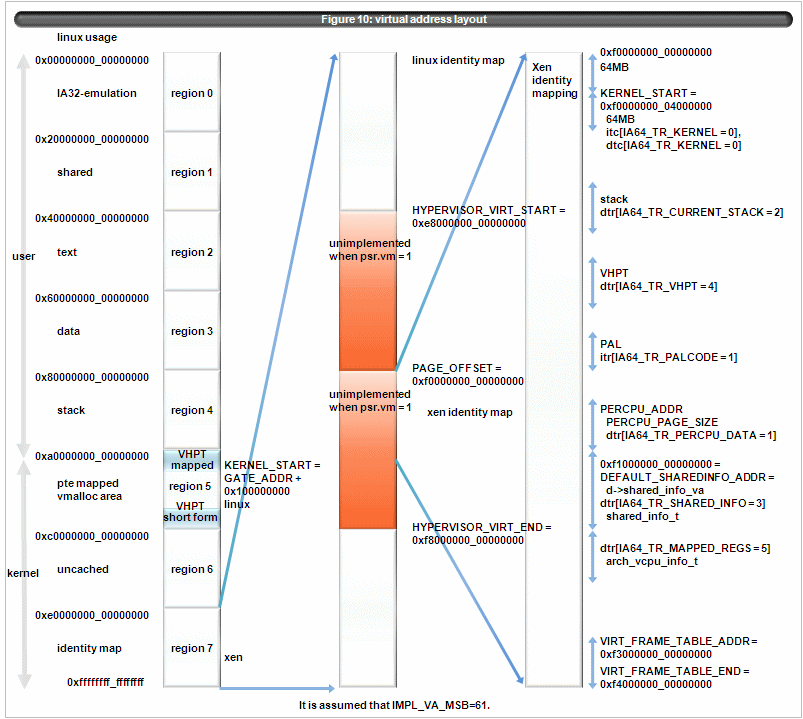Click the address "0x20000000_00000000"
The height and width of the screenshot is (719, 803).
tap(92, 139)
